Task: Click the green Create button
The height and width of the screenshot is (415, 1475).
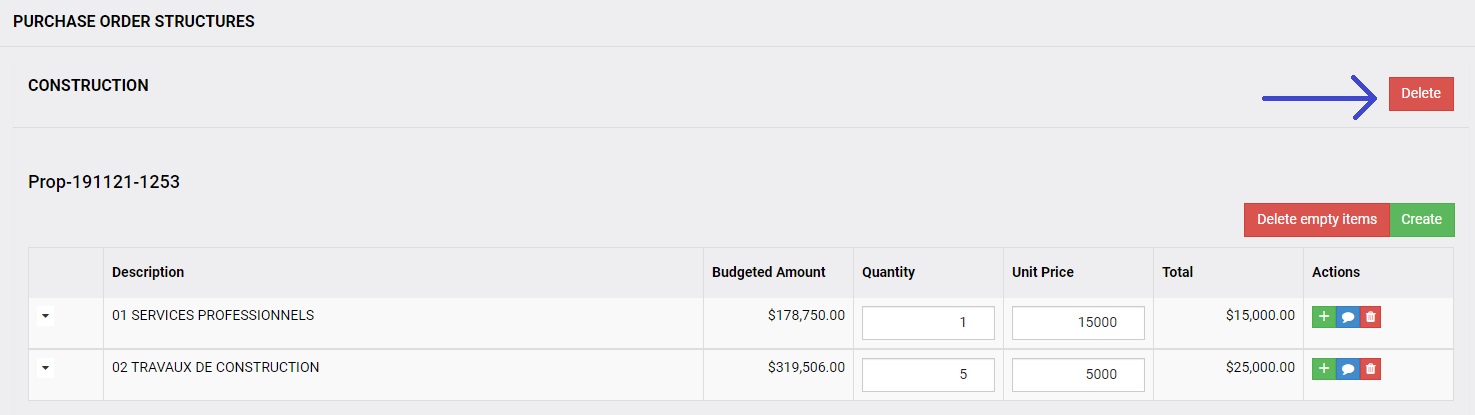Action: pos(1422,220)
